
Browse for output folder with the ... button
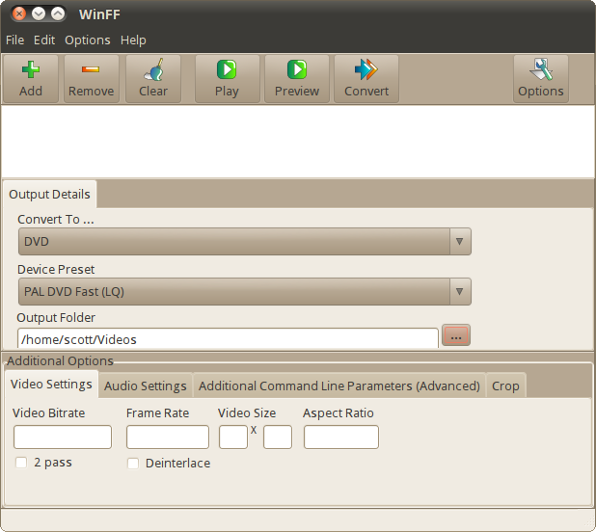(456, 335)
